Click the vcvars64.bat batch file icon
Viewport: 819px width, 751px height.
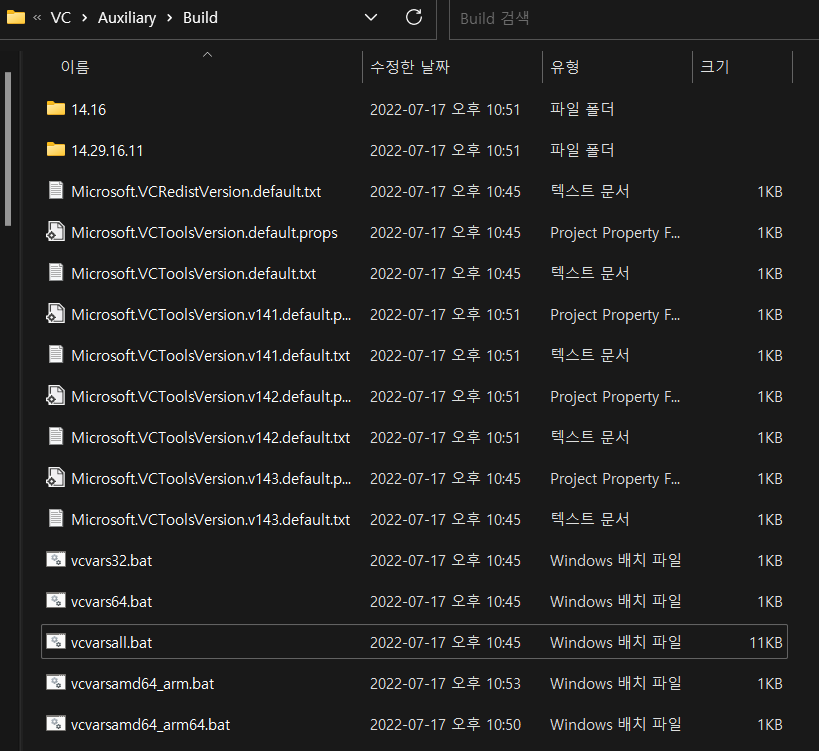click(56, 601)
